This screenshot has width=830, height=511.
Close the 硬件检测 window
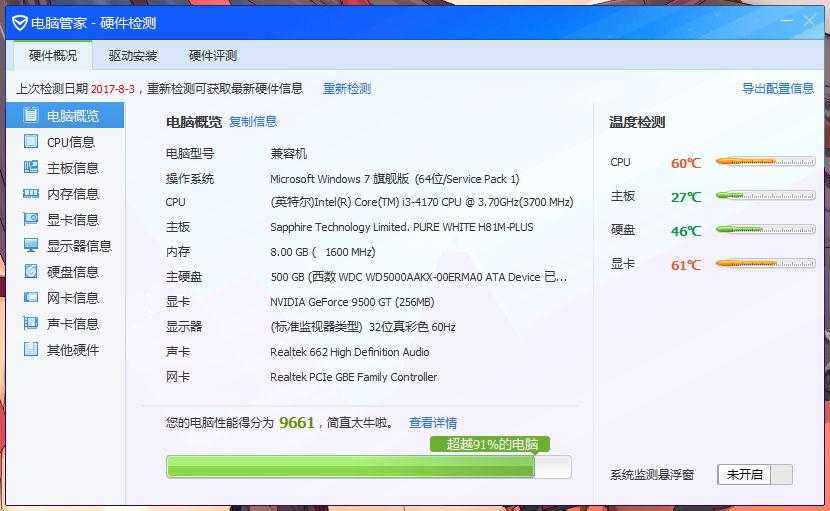pyautogui.click(x=809, y=21)
